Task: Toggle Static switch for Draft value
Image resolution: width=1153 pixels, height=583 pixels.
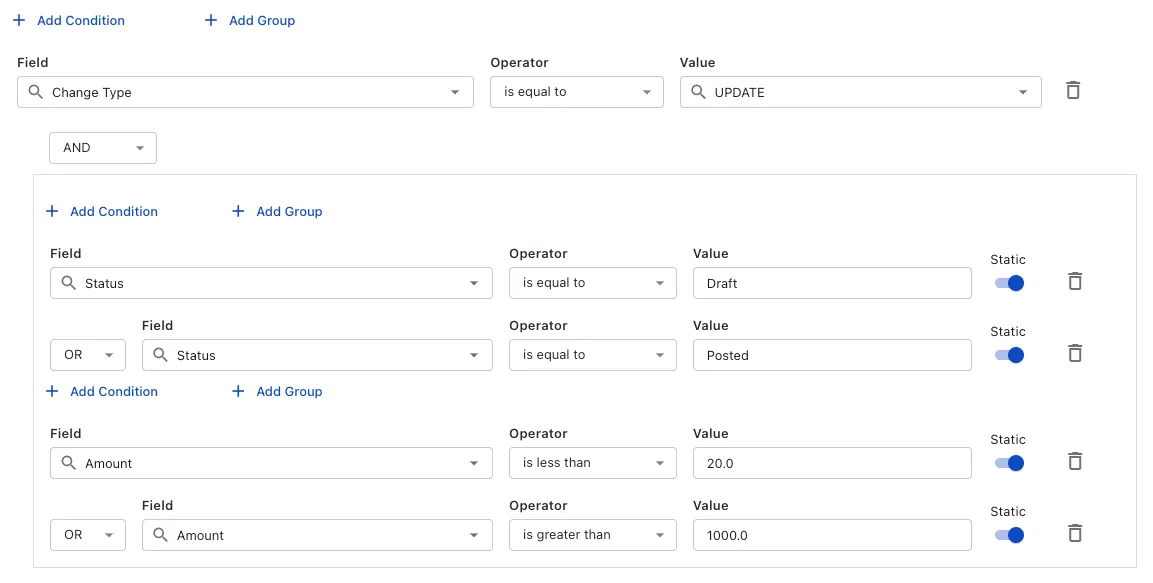Action: [x=1009, y=283]
